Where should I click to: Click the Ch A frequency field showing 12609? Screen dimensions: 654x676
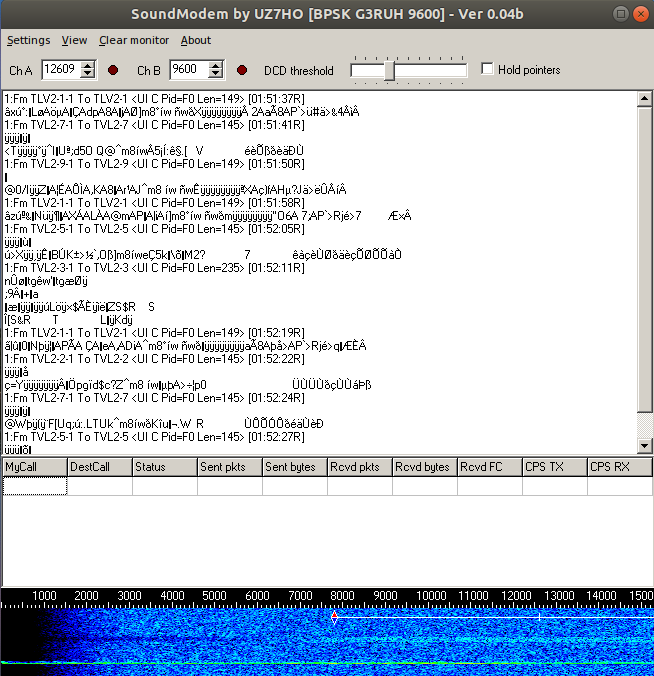click(x=61, y=69)
